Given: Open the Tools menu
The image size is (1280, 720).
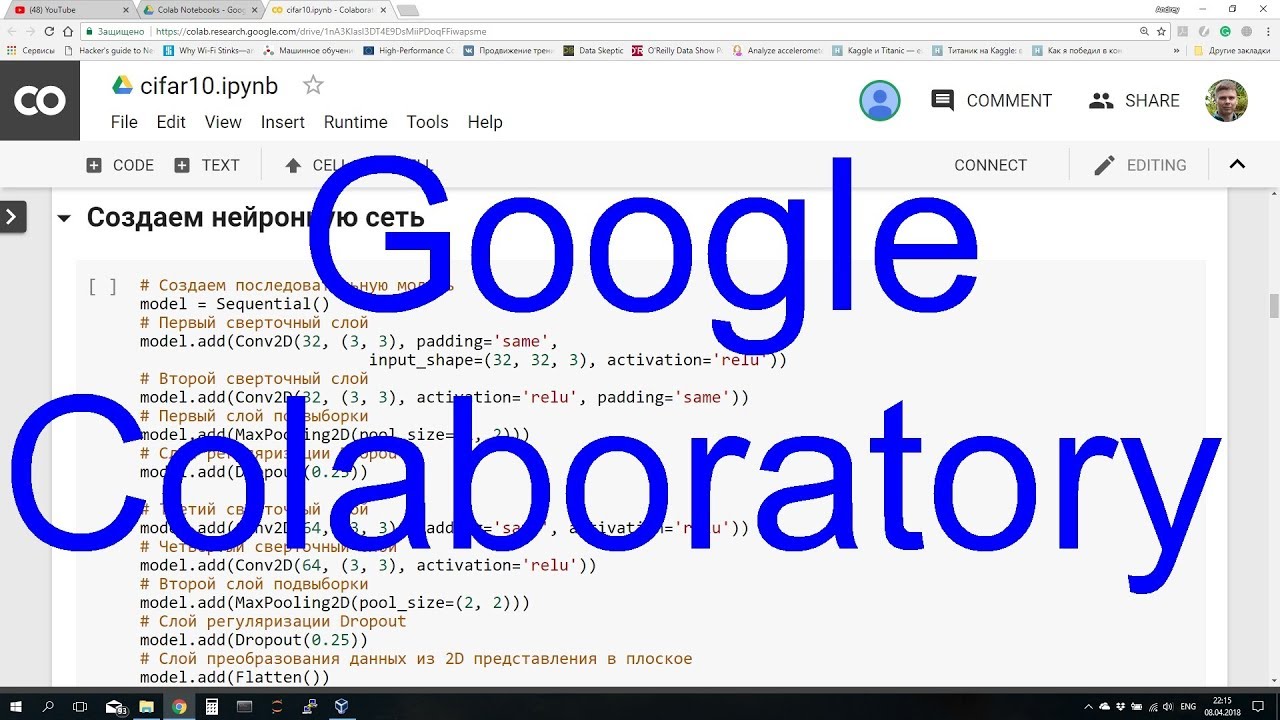Looking at the screenshot, I should pyautogui.click(x=427, y=122).
